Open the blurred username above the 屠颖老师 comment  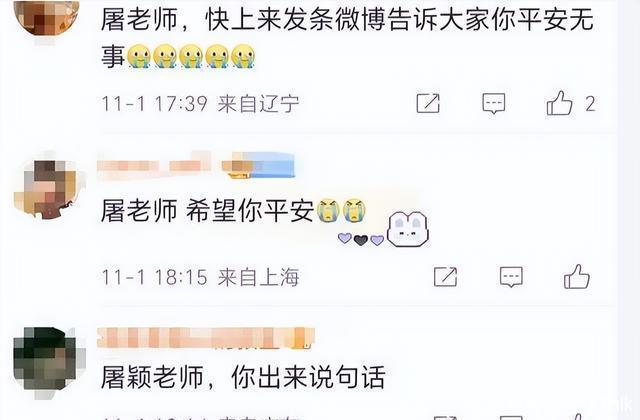[206, 338]
